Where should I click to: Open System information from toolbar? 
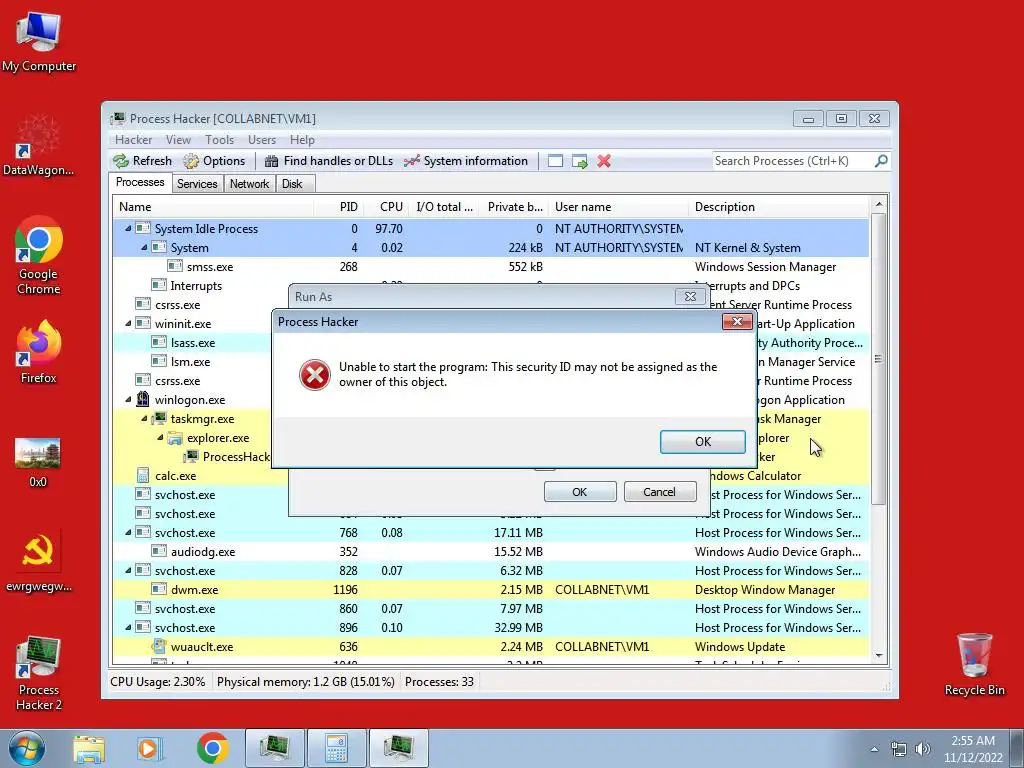(466, 161)
